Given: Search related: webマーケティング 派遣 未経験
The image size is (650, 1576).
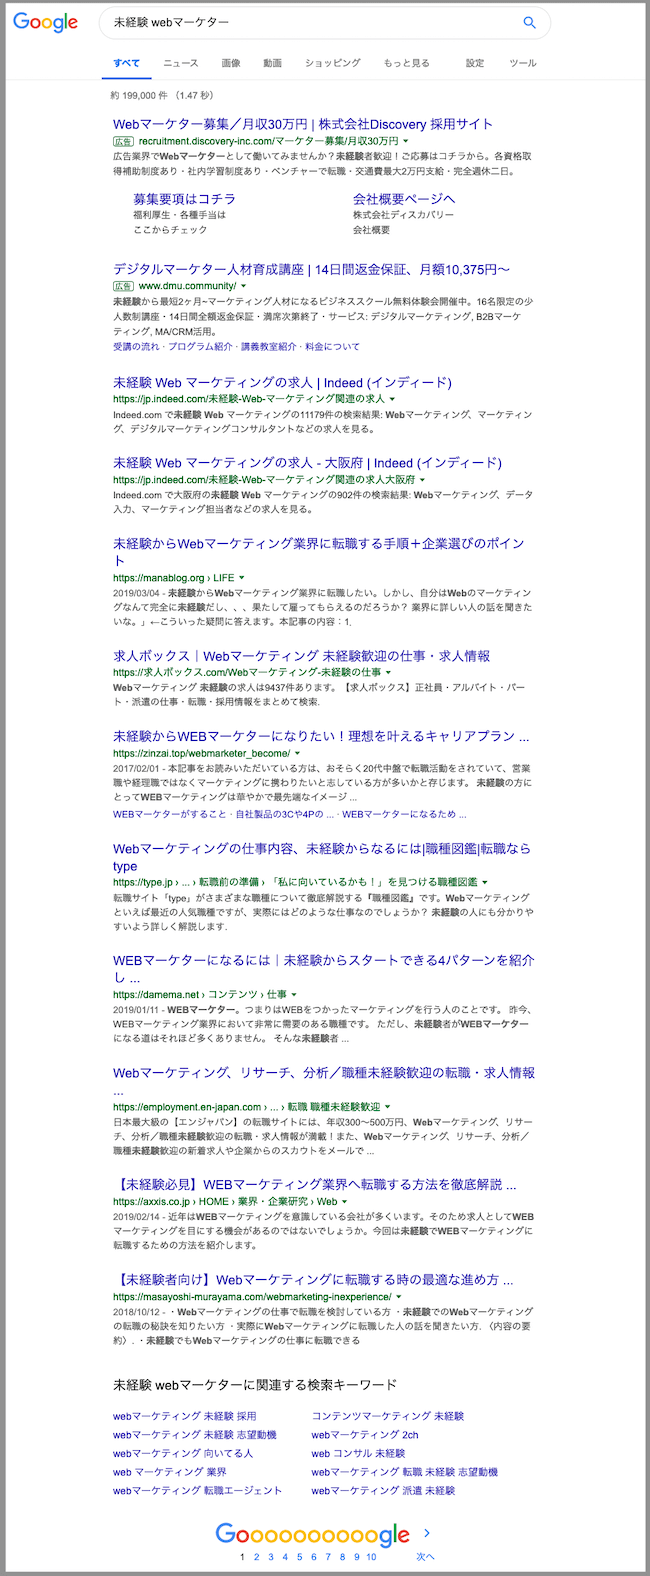Looking at the screenshot, I should pos(383,1490).
